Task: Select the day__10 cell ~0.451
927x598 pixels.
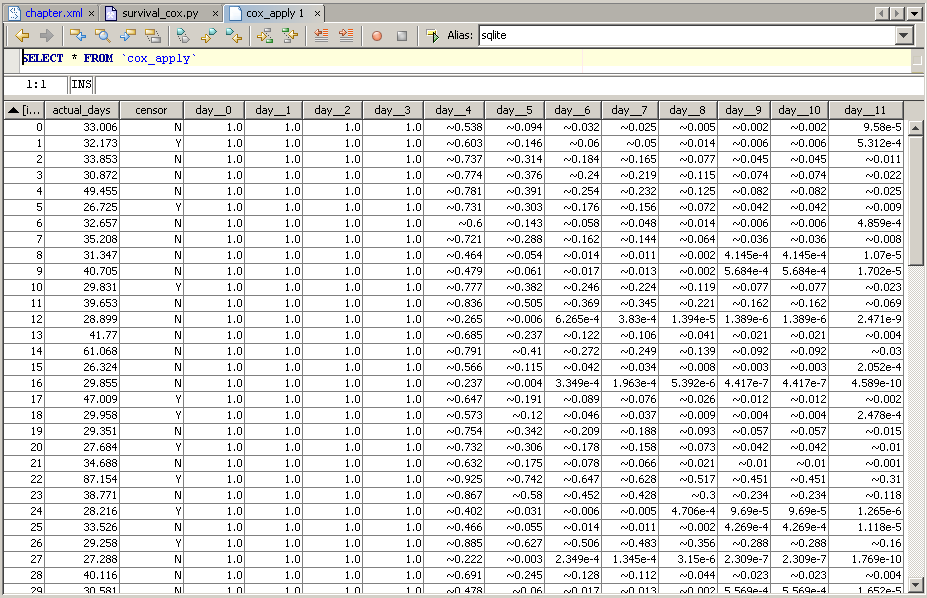Action: pyautogui.click(x=799, y=479)
